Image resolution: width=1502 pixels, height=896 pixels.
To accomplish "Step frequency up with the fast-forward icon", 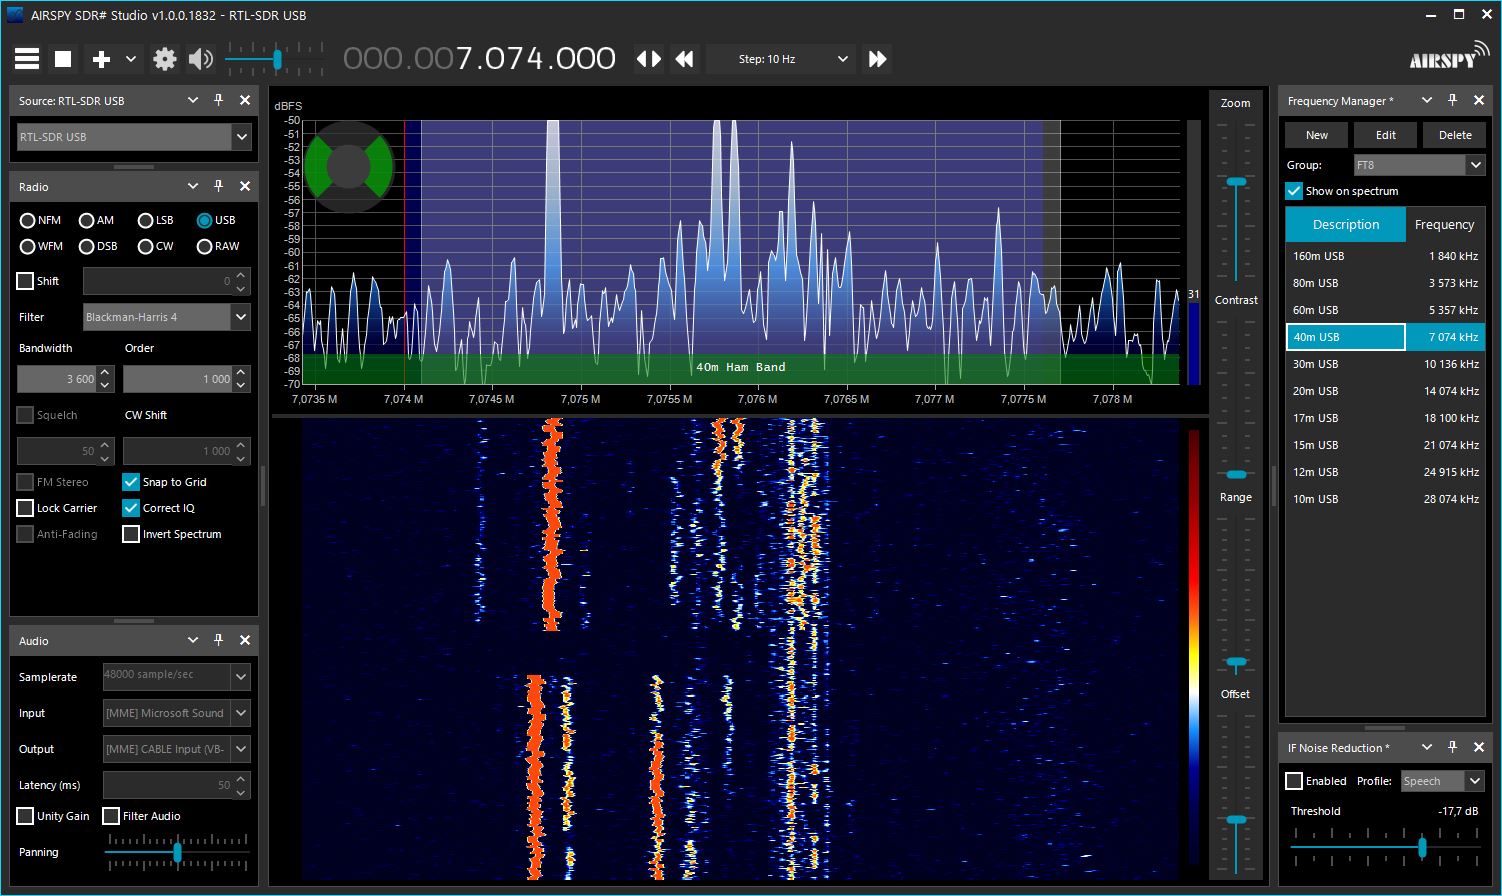I will click(878, 59).
